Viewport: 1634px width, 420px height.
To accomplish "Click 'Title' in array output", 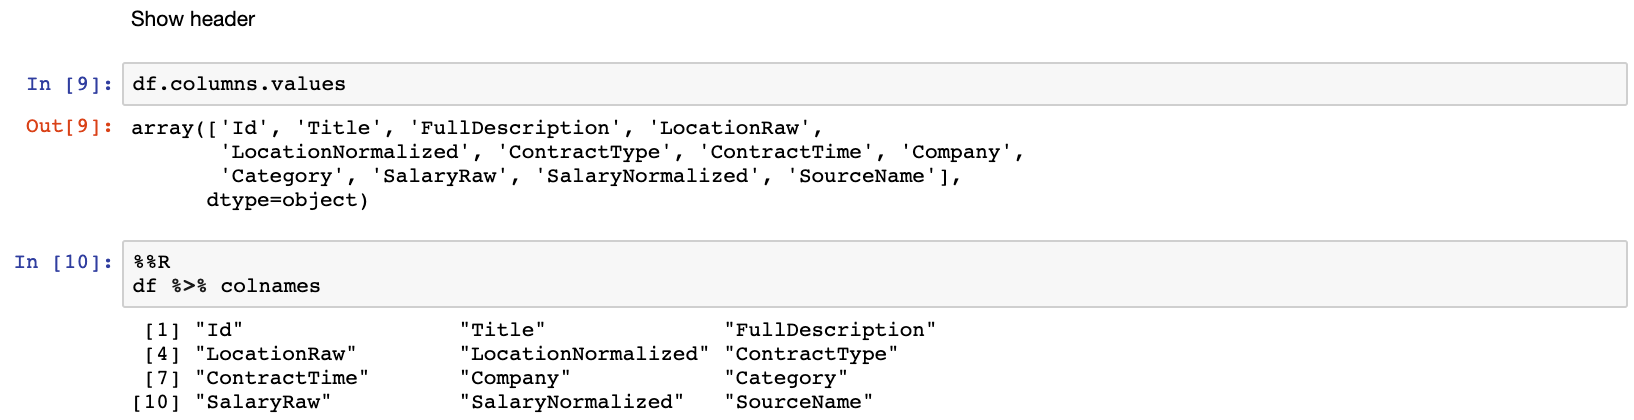I will (x=339, y=128).
